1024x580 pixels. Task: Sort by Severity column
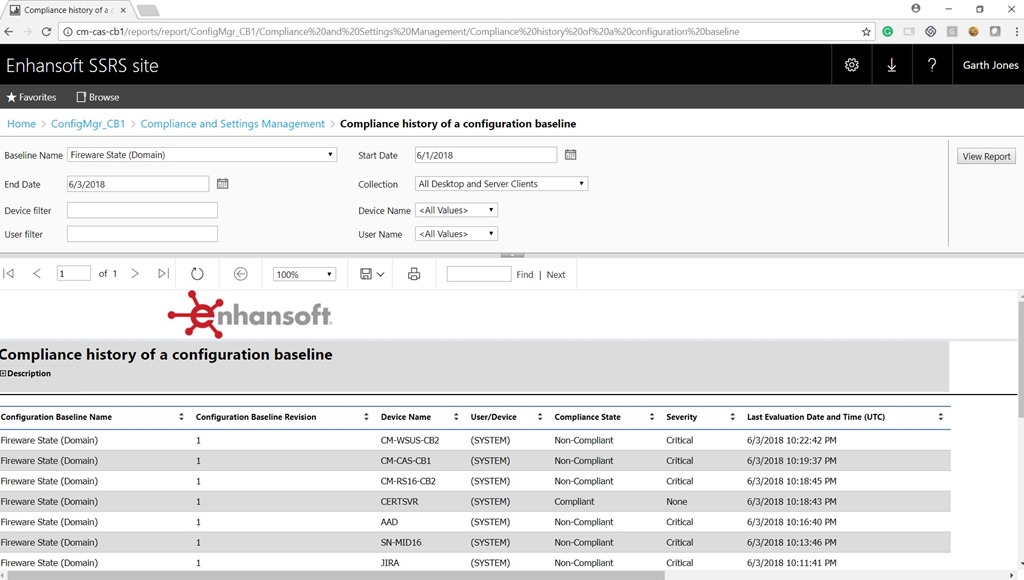pos(733,417)
